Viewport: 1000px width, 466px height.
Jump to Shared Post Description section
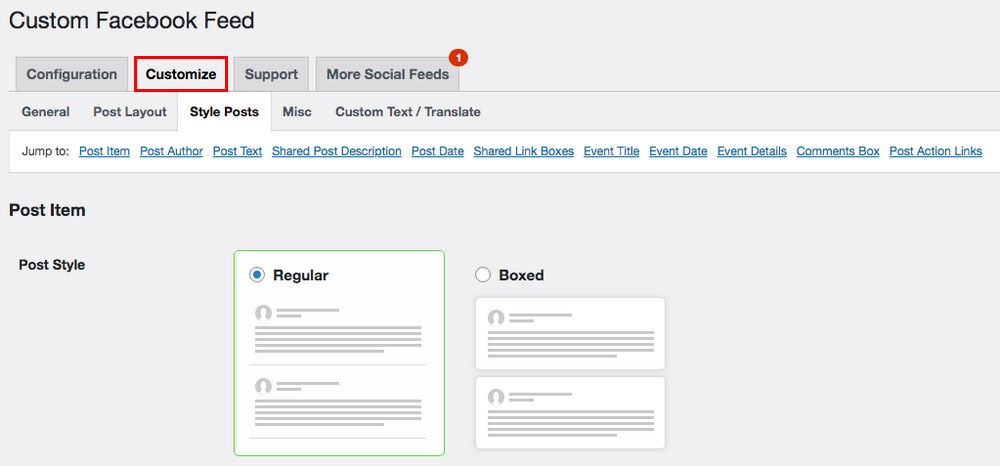[x=337, y=151]
